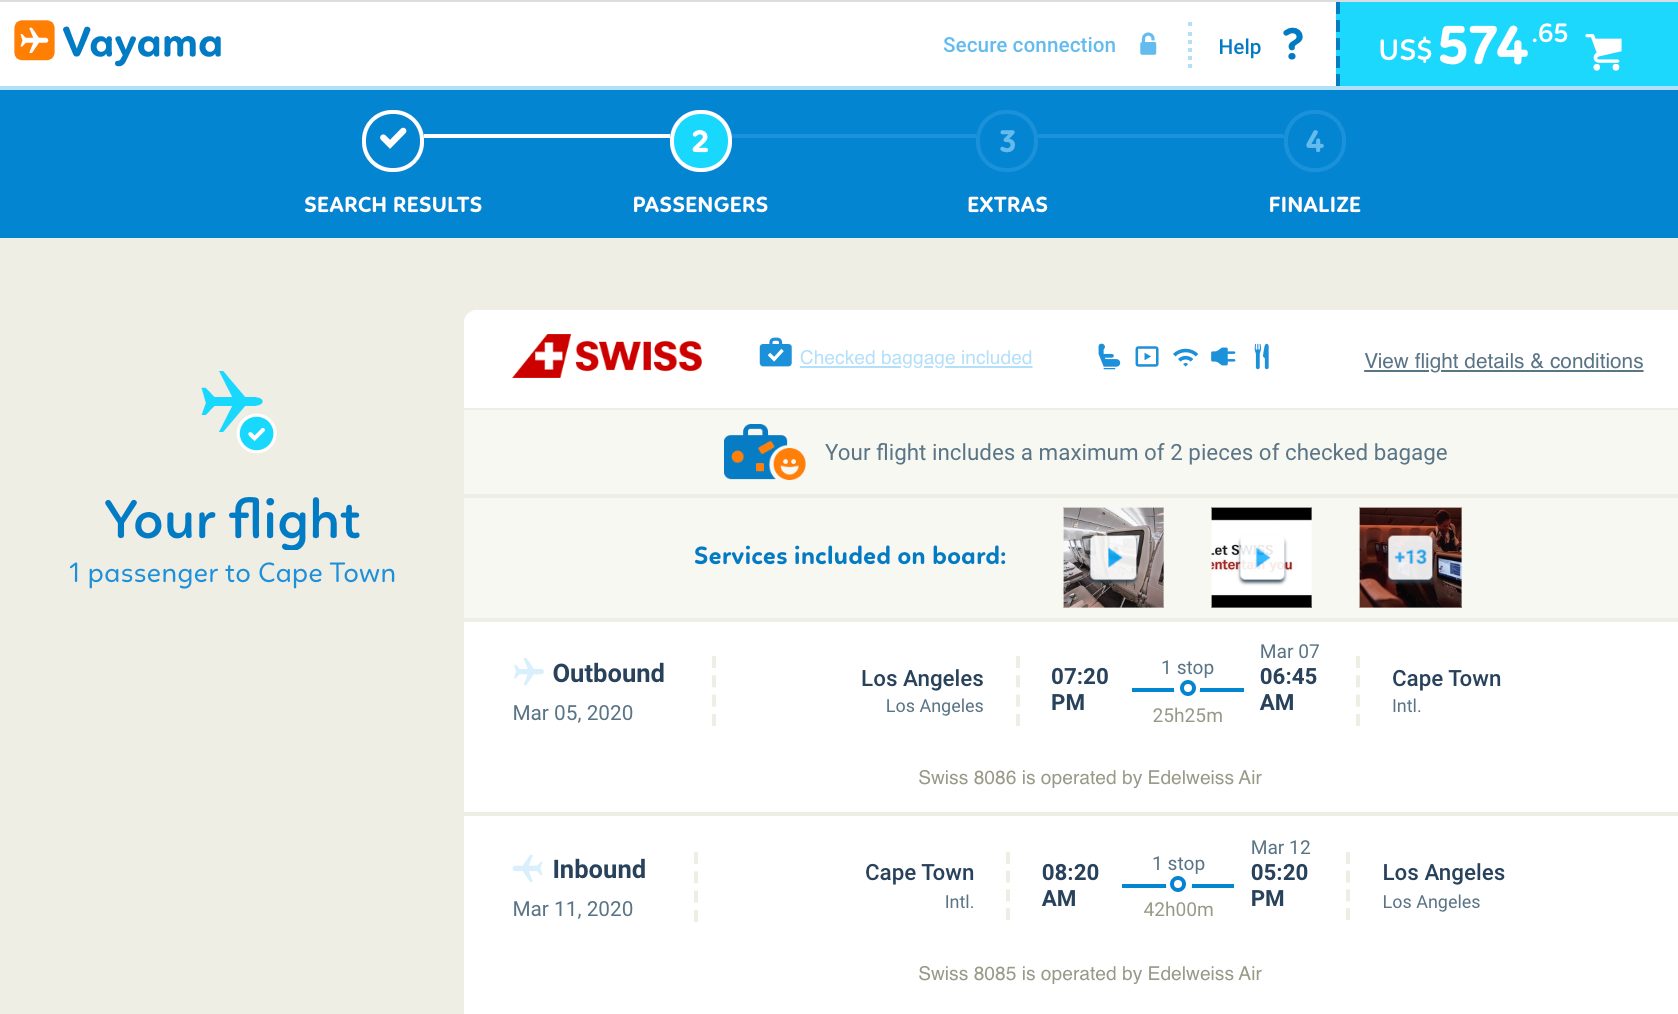The height and width of the screenshot is (1014, 1678).
Task: Click inbound arrival date Mar 12
Action: point(1281,847)
